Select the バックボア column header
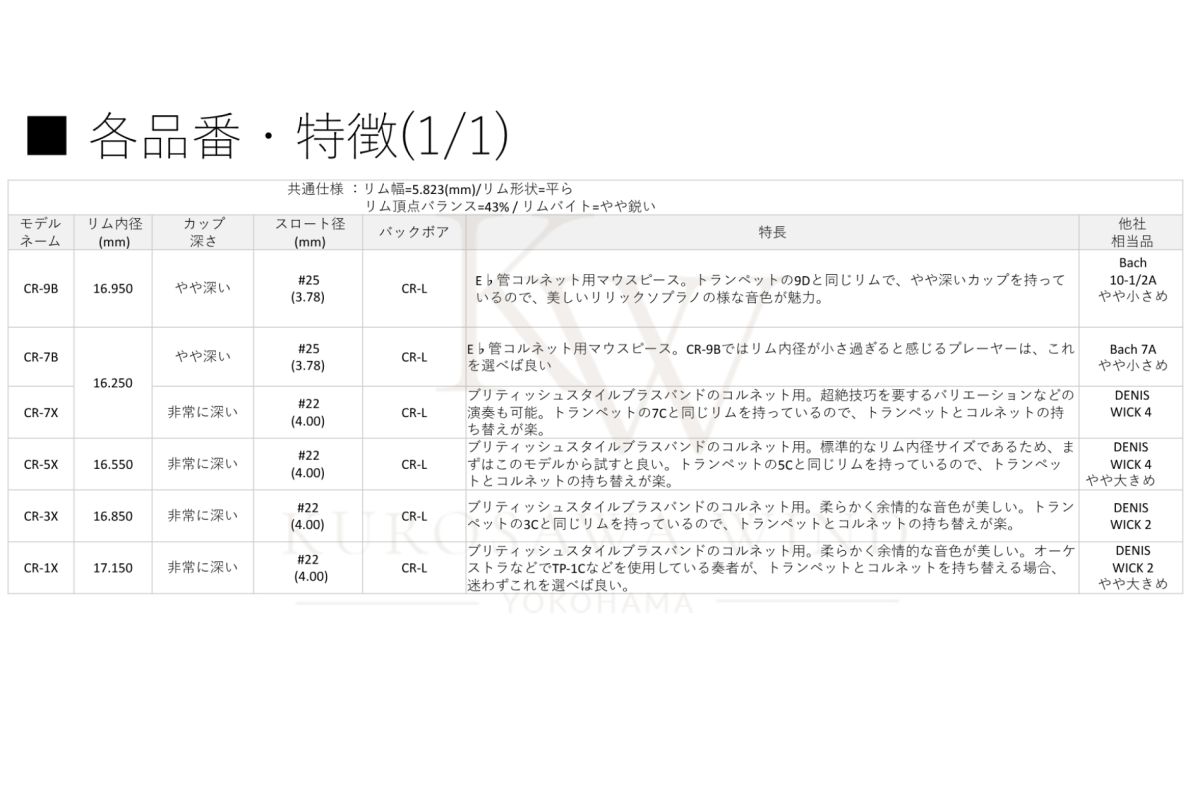 click(x=414, y=232)
